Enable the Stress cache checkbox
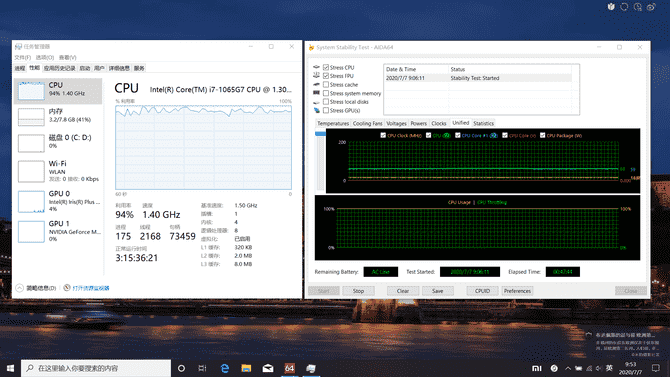670x377 pixels. pyautogui.click(x=326, y=85)
